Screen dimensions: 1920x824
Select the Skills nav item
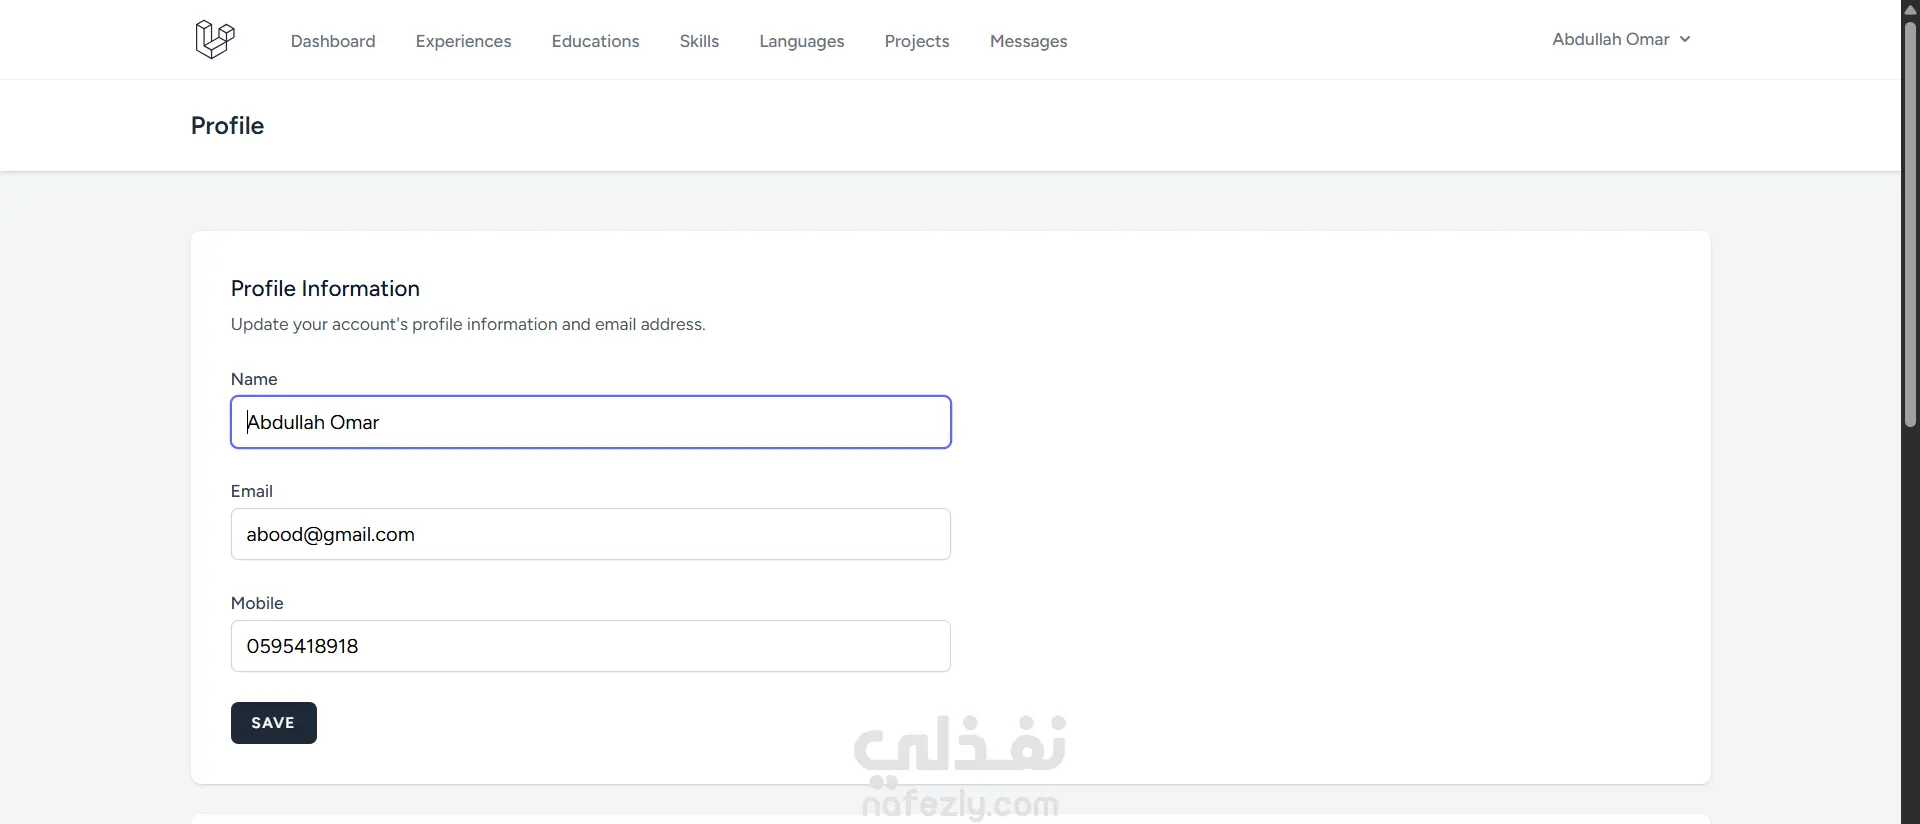(699, 41)
